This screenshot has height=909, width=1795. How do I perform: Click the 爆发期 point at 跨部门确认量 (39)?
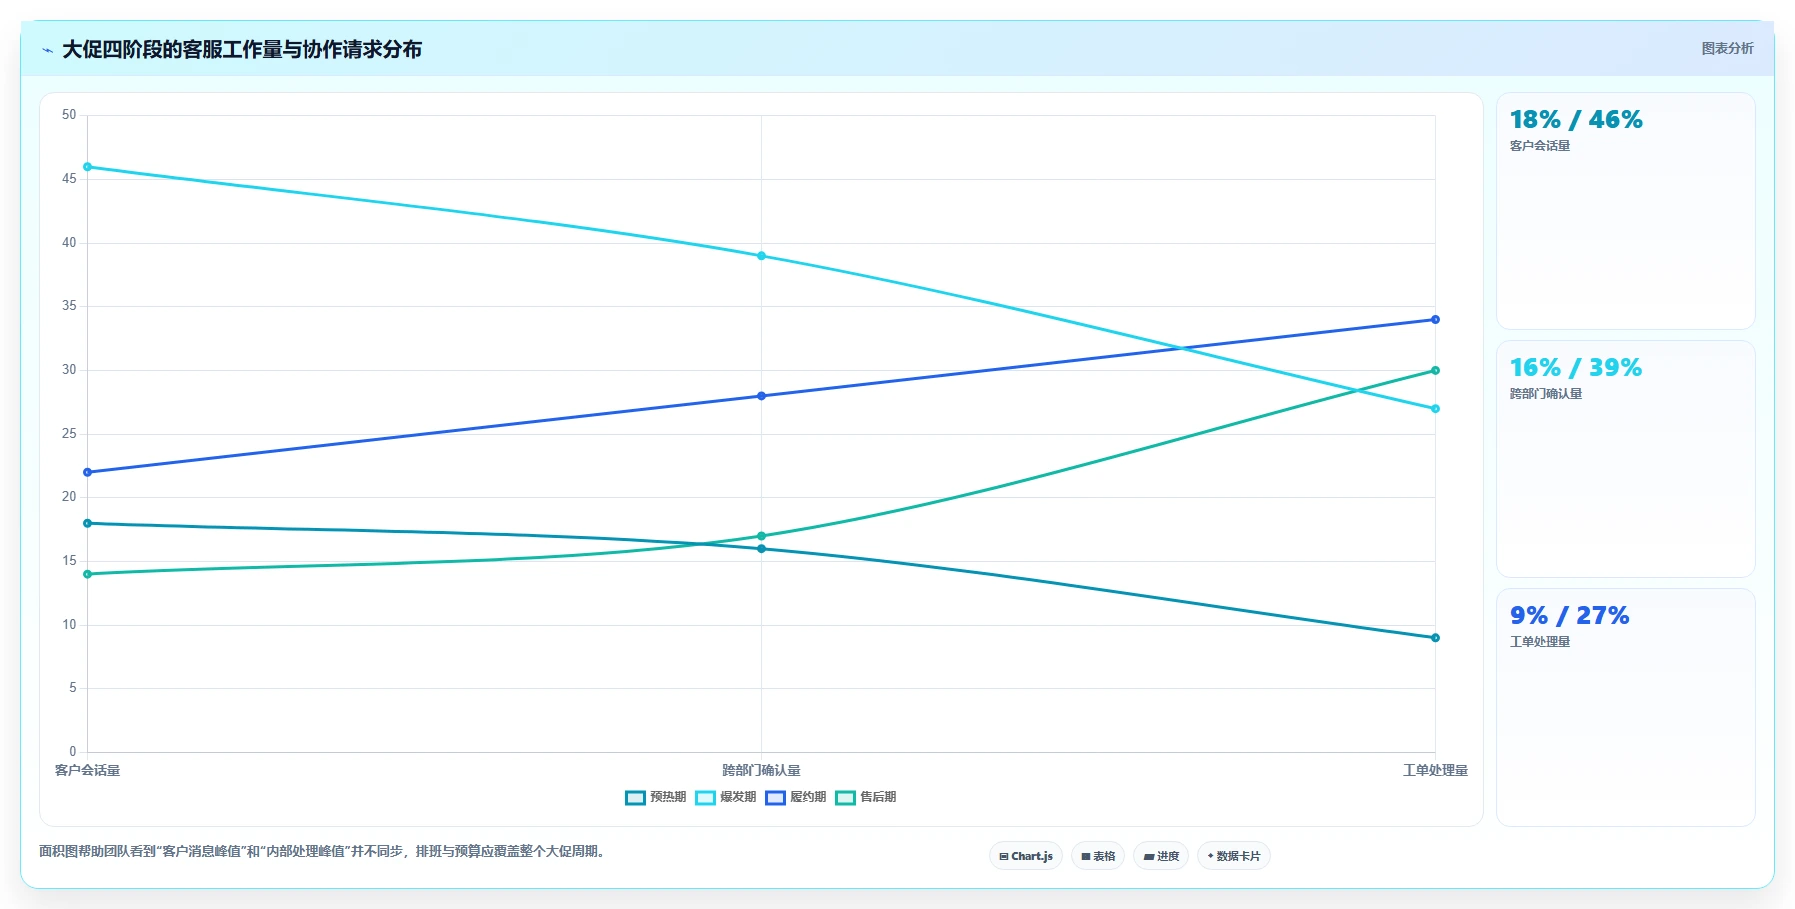(x=761, y=256)
